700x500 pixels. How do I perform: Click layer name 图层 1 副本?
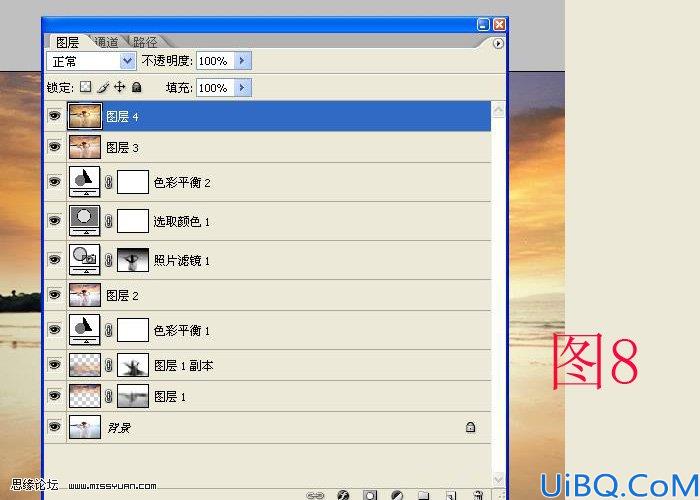point(183,366)
